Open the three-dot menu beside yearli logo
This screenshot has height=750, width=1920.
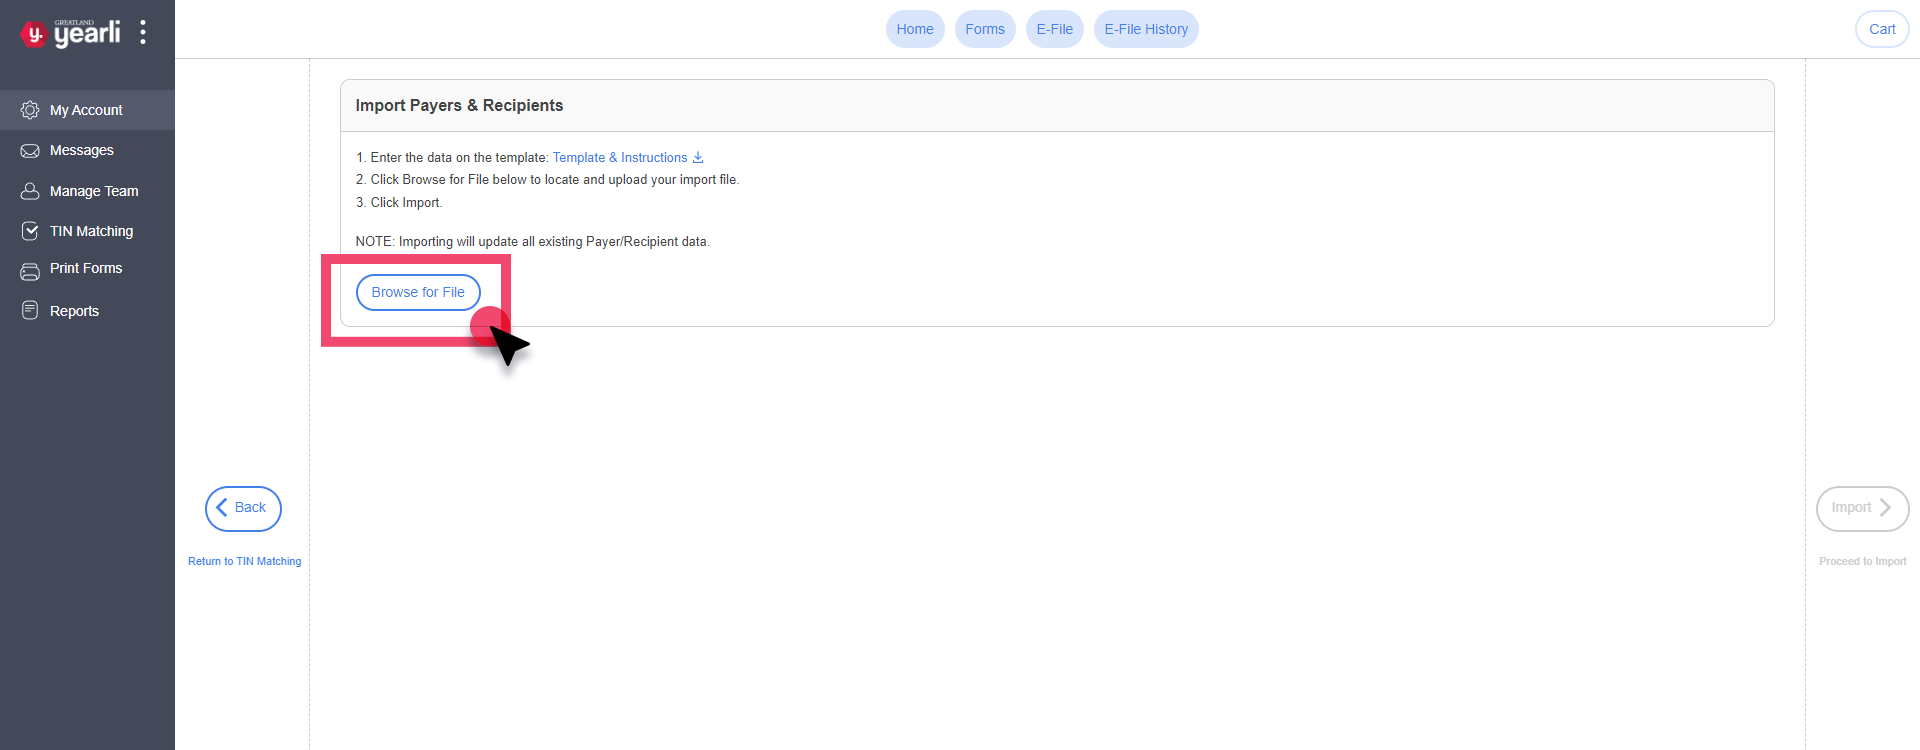[143, 32]
